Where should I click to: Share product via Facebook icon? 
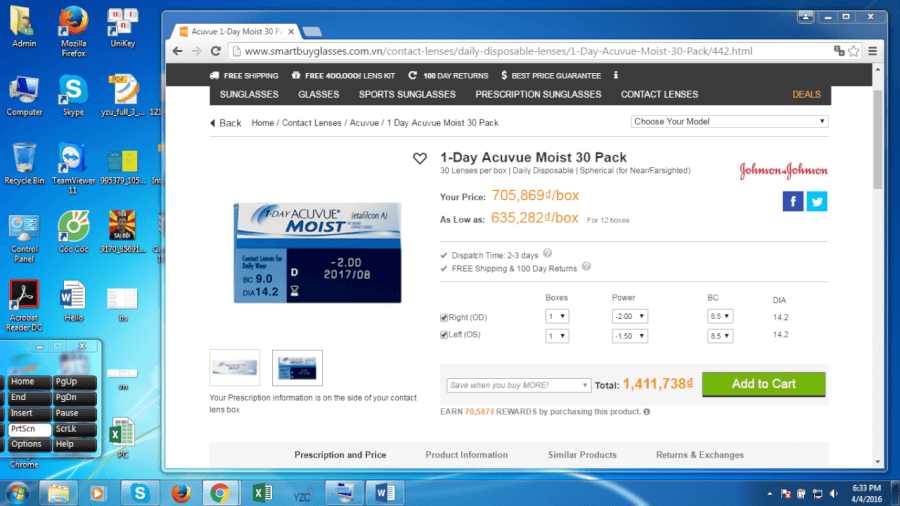click(x=792, y=201)
